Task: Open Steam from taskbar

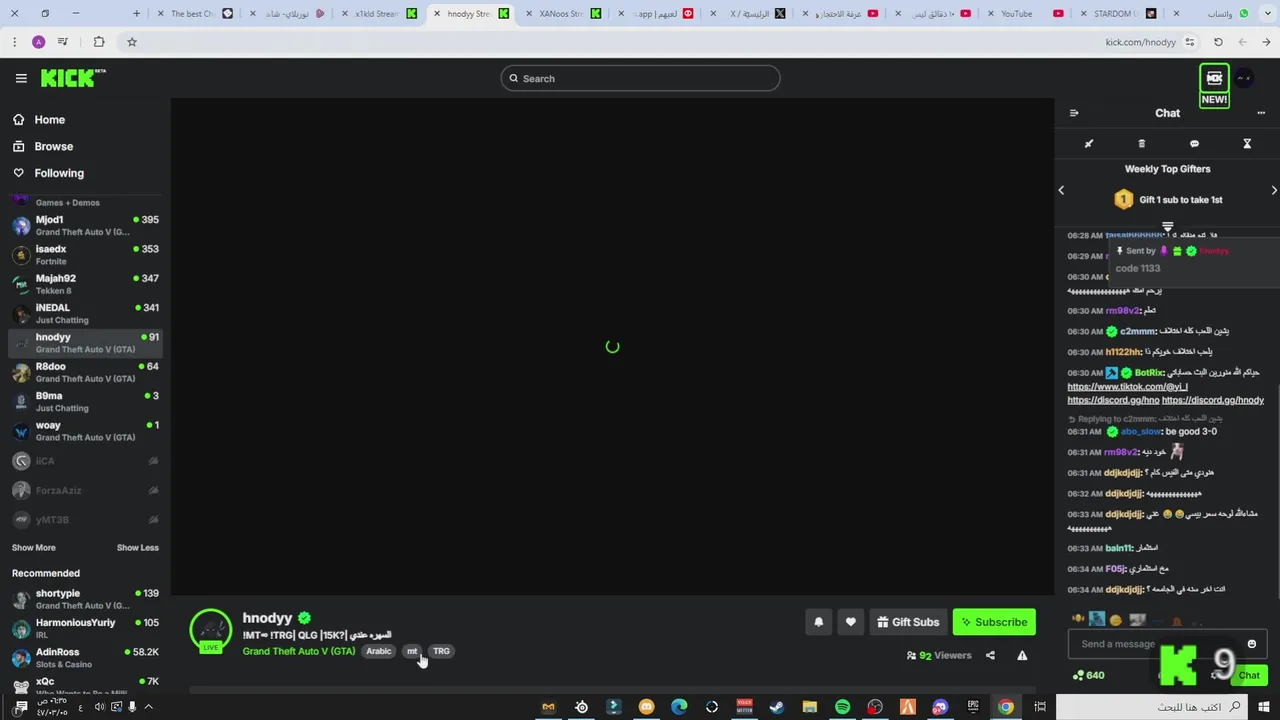Action: [x=777, y=707]
